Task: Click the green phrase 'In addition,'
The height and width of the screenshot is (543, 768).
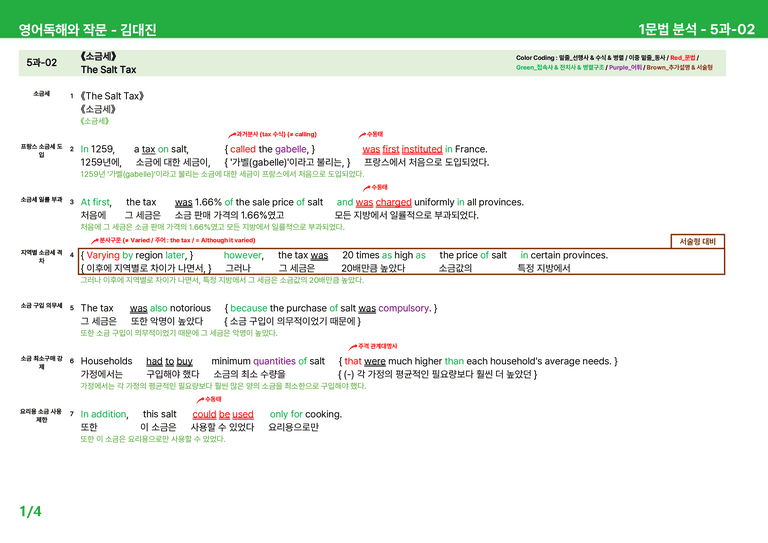Action: (x=104, y=414)
